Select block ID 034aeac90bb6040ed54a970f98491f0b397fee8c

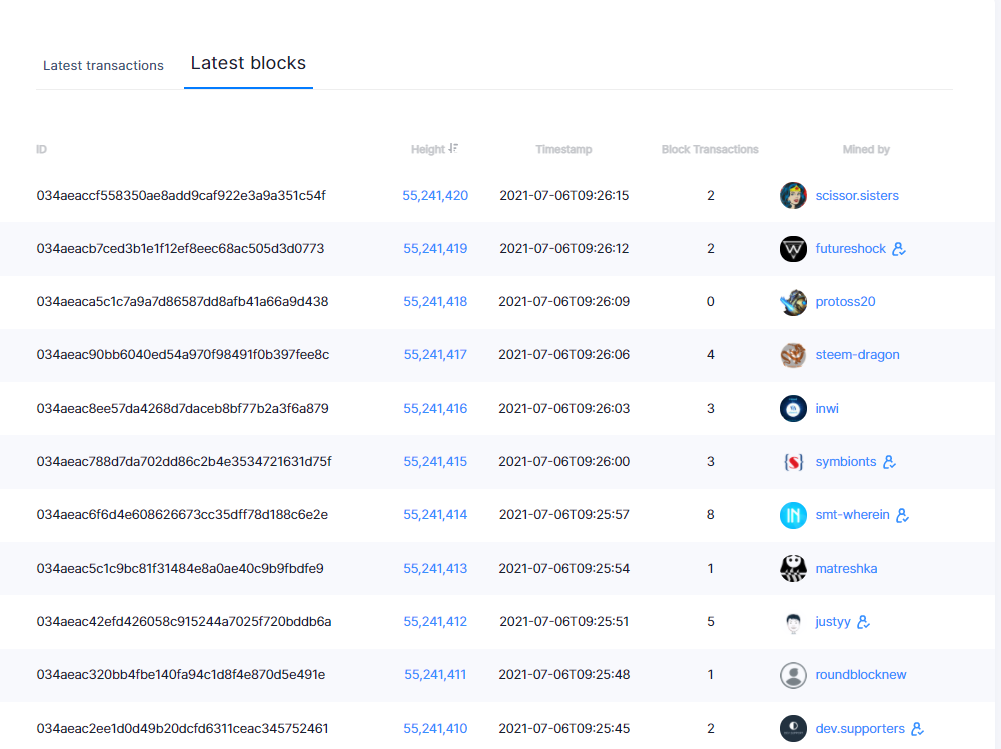183,354
